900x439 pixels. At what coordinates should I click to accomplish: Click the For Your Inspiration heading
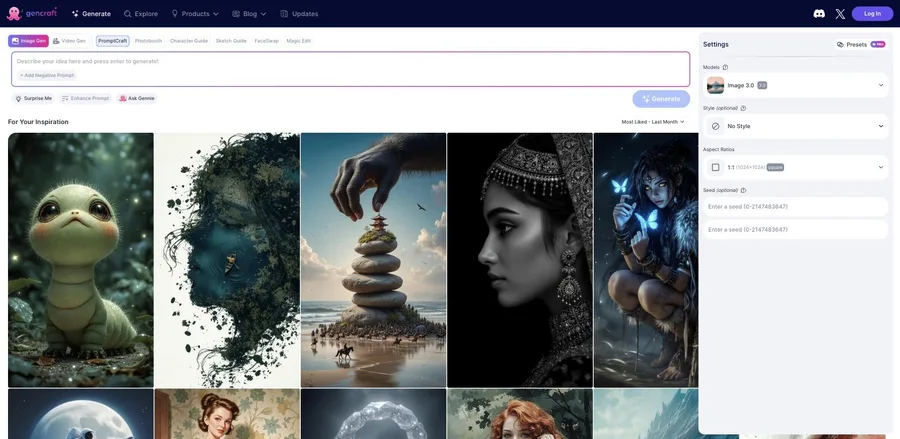point(38,122)
